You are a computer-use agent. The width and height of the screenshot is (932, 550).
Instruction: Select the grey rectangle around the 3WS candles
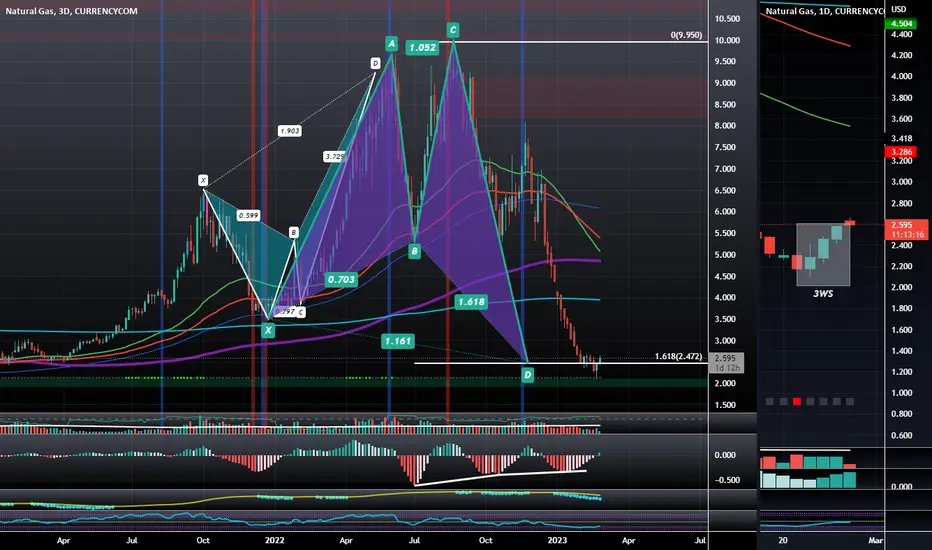coord(823,254)
